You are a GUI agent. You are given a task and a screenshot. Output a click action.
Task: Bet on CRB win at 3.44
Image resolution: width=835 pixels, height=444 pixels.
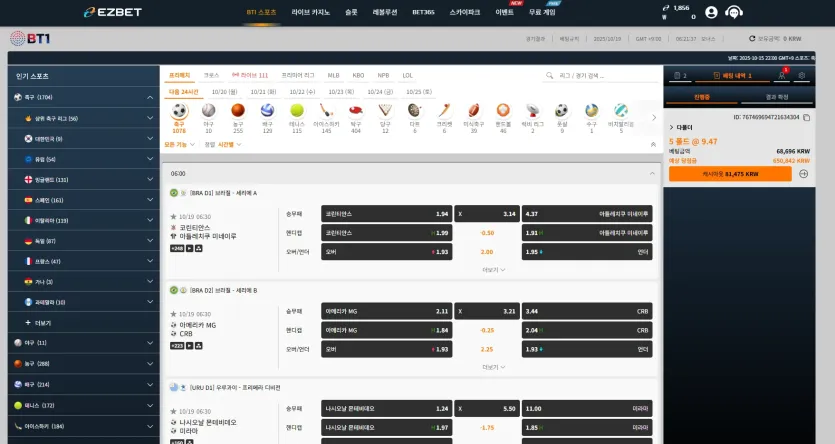(587, 311)
